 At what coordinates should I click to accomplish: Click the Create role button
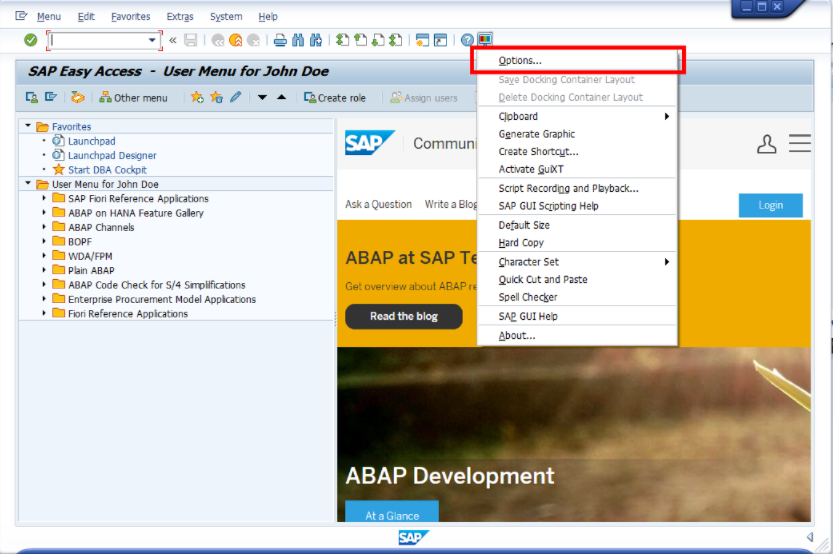[335, 98]
